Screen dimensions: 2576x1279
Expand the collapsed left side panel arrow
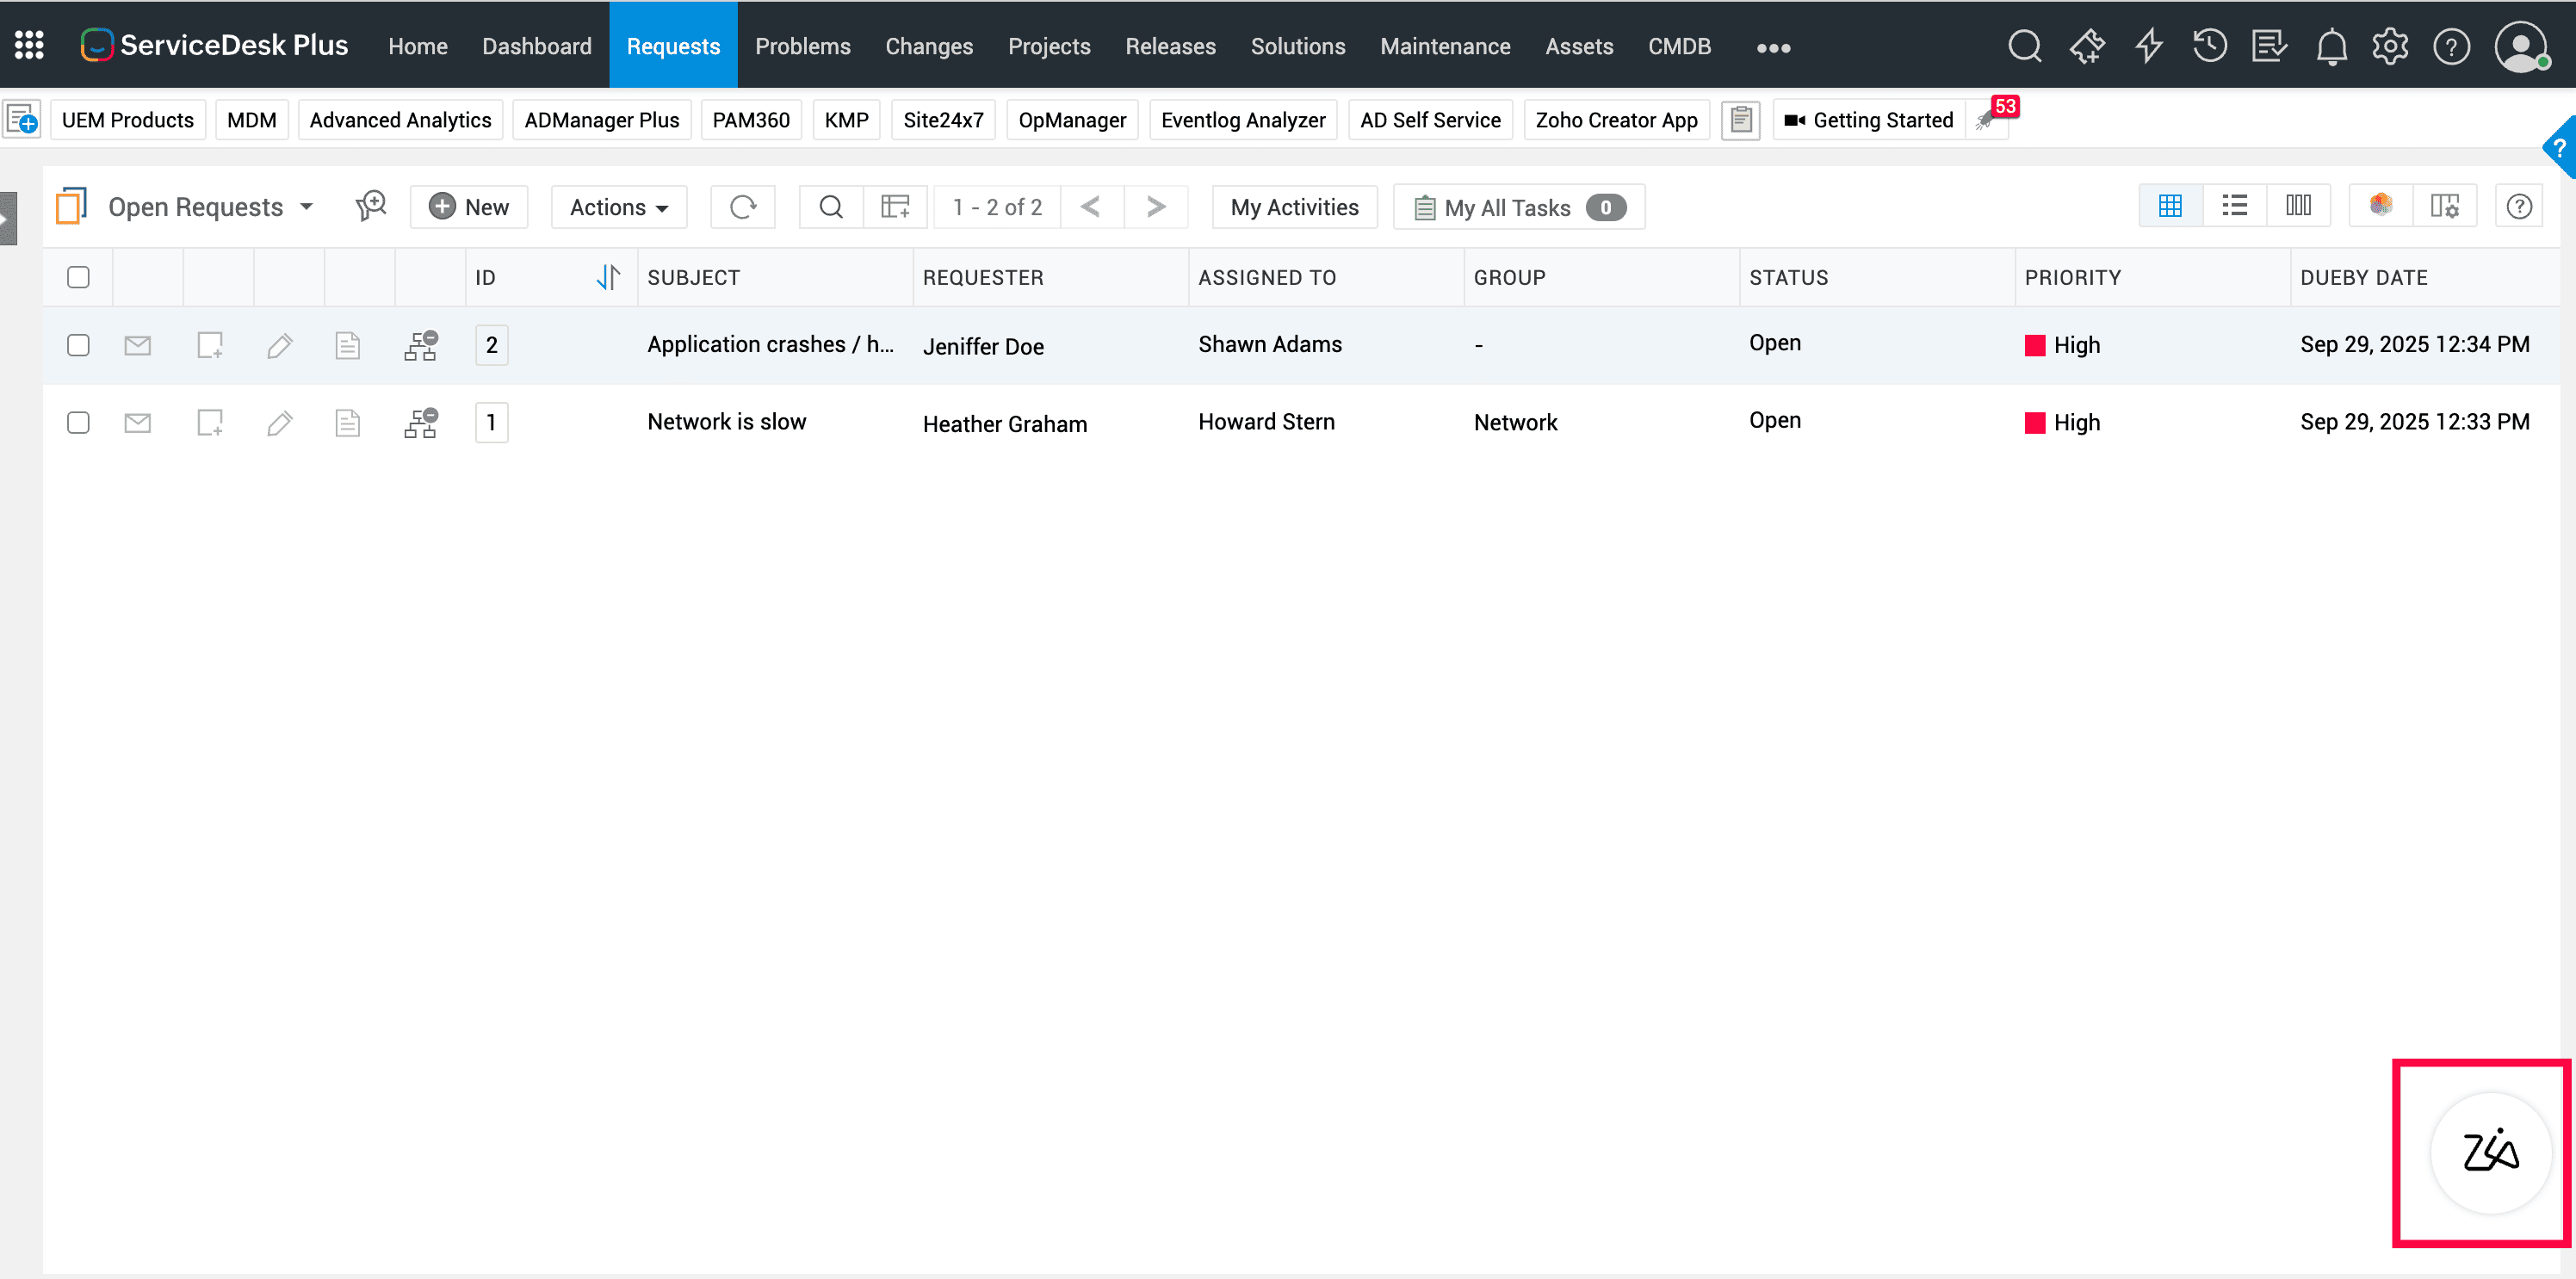tap(8, 218)
